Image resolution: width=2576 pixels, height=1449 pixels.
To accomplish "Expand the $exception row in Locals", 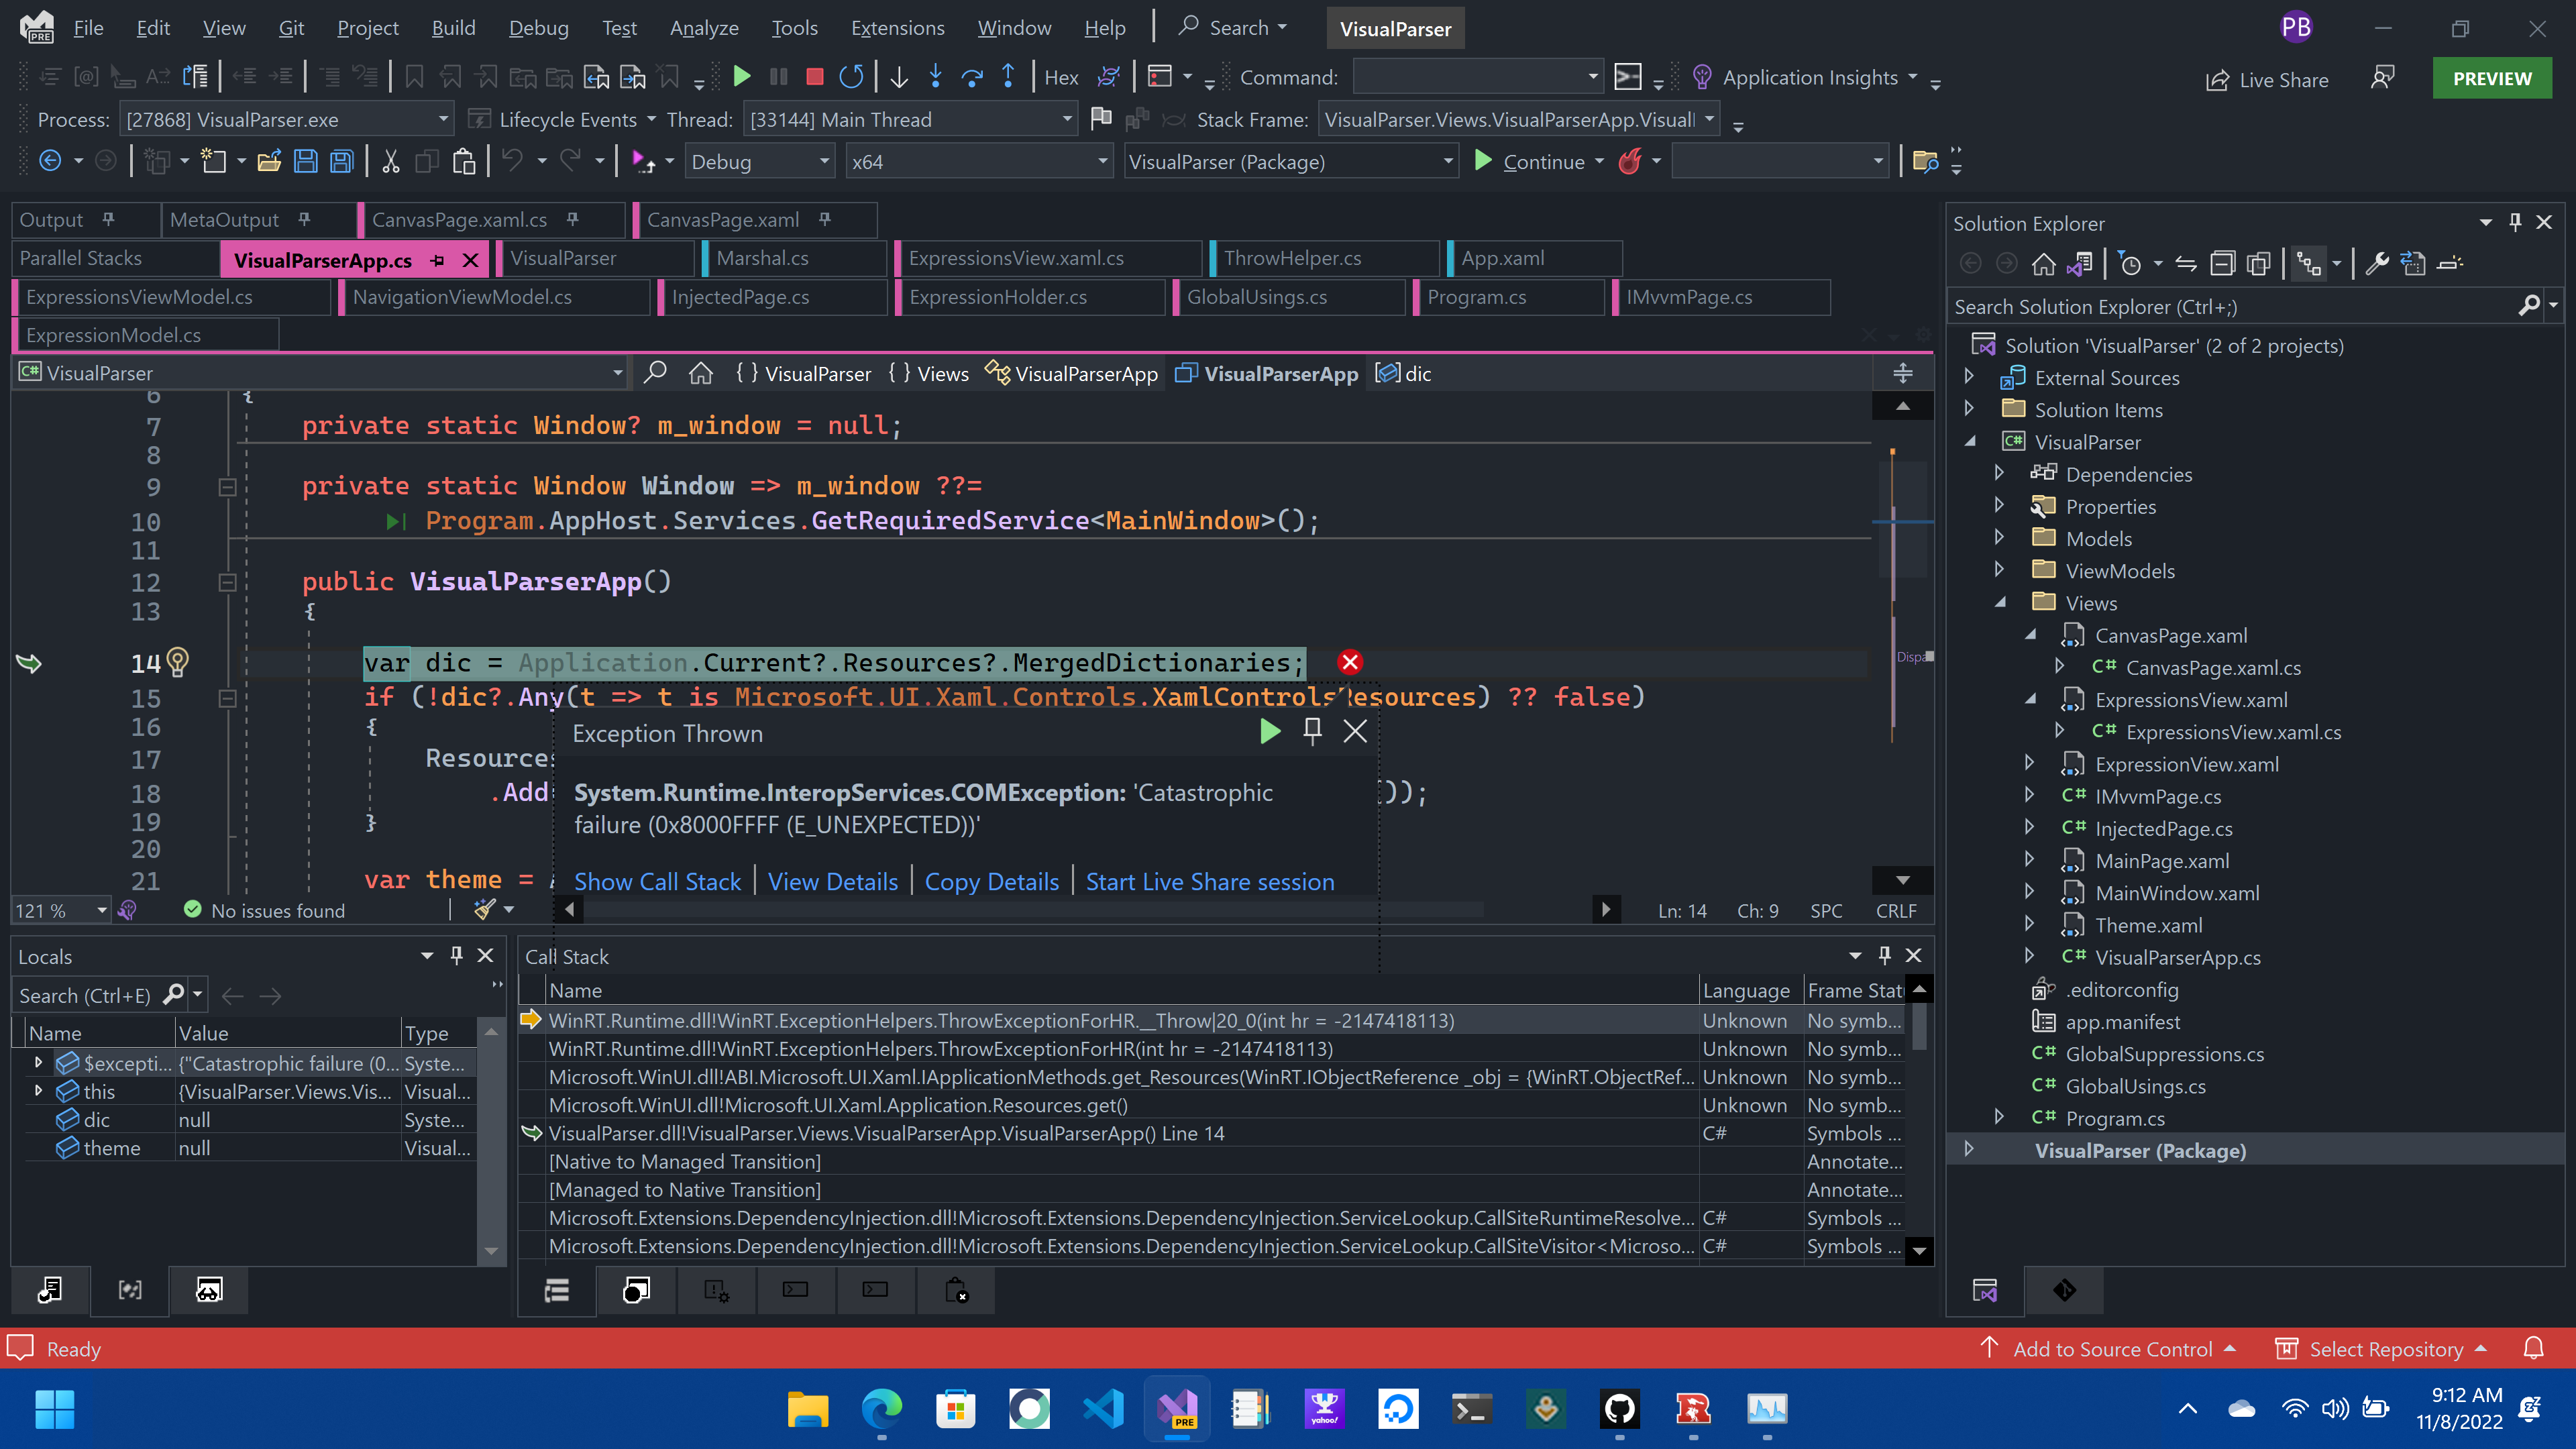I will 38,1062.
